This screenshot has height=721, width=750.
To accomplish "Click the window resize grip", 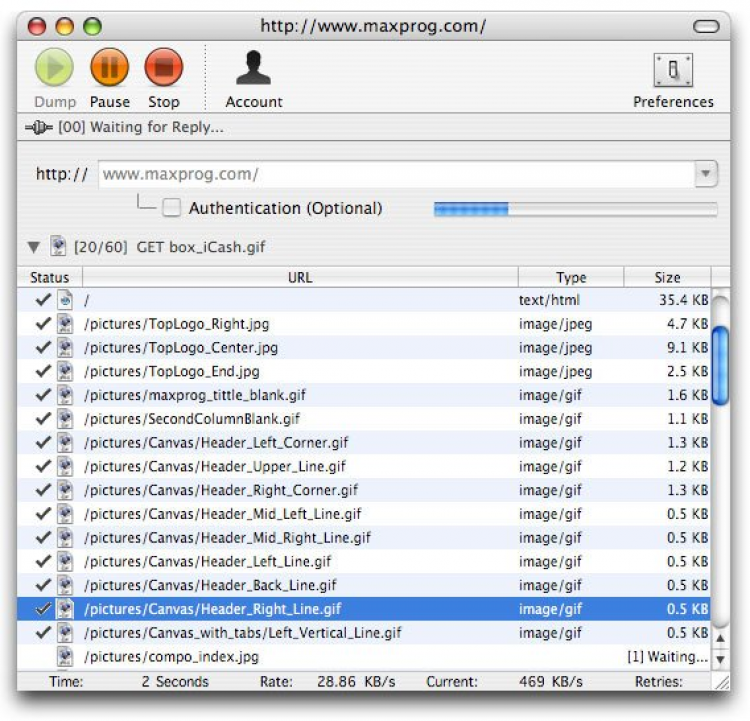I will pyautogui.click(x=722, y=682).
